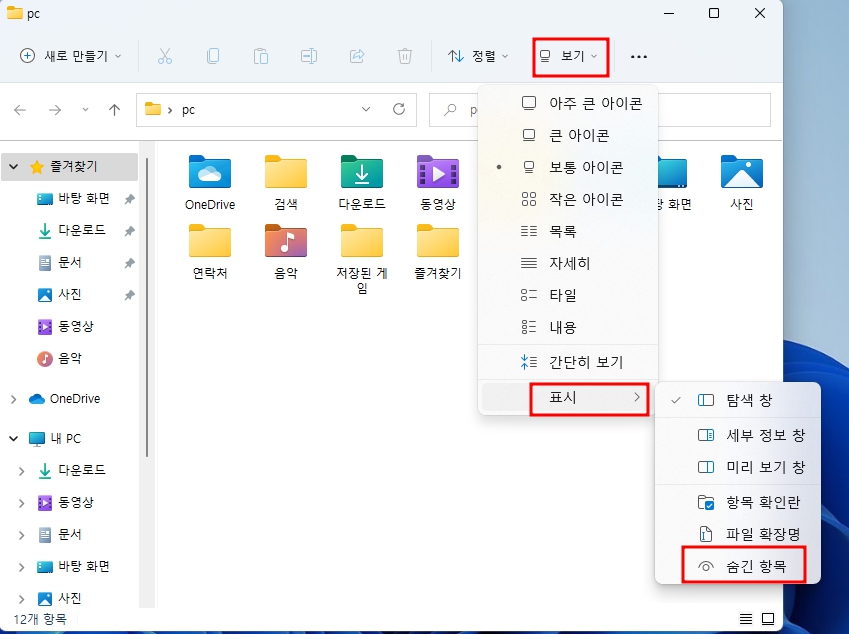Screen dimensions: 849x634
Task: Toggle 항목 확인란 item checkboxes
Action: point(737,502)
